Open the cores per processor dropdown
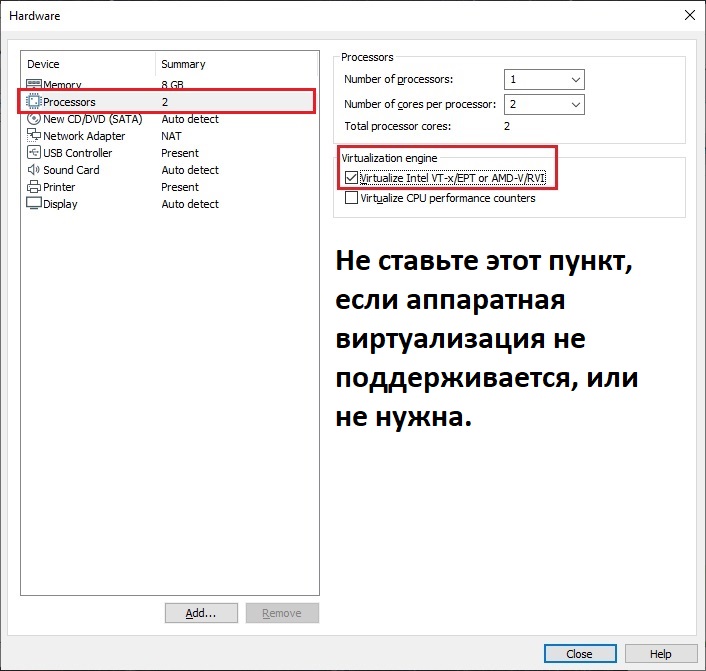Viewport: 706px width, 671px height. pos(544,104)
